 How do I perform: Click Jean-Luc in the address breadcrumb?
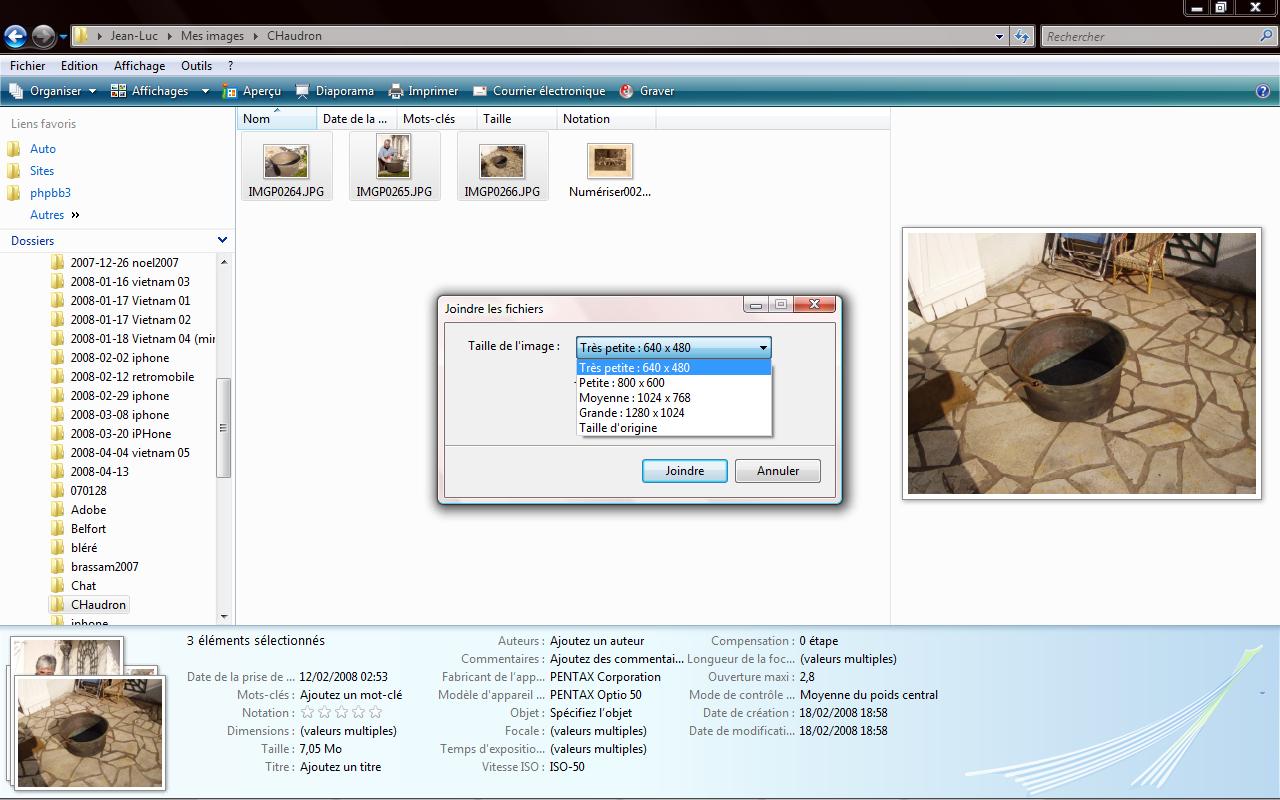pyautogui.click(x=134, y=36)
